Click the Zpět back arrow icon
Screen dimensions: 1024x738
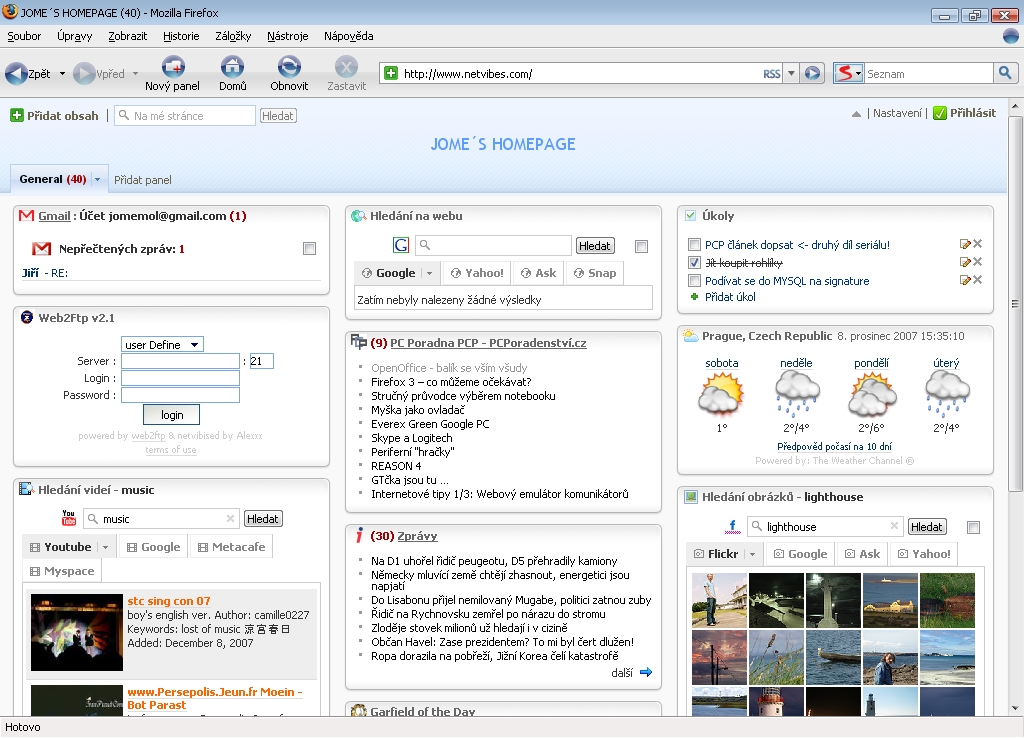pyautogui.click(x=16, y=74)
